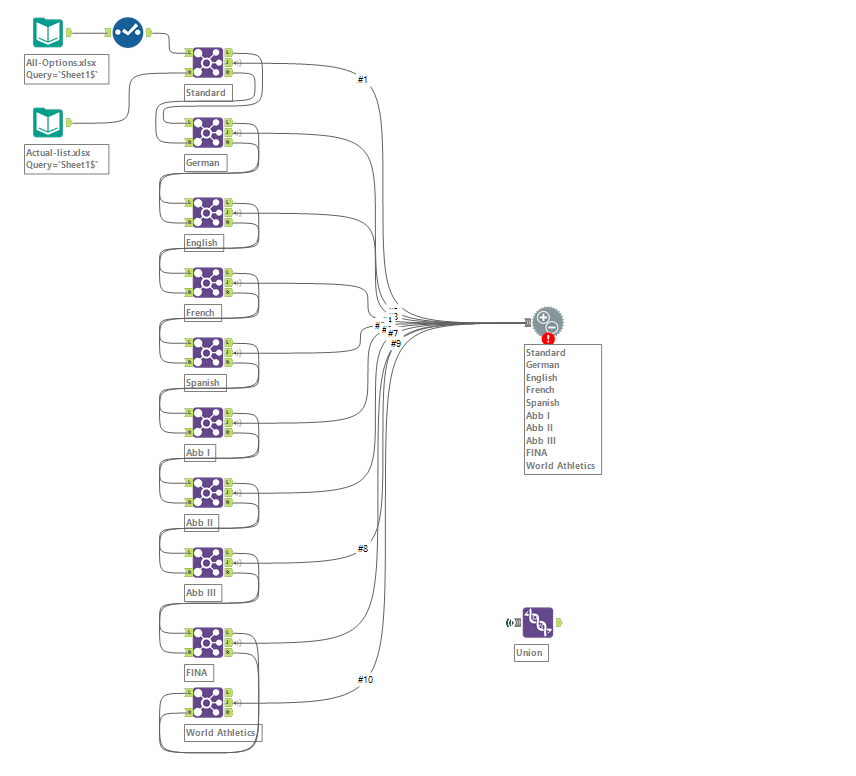856x776 pixels.
Task: Select the French Join tool
Action: [x=207, y=281]
